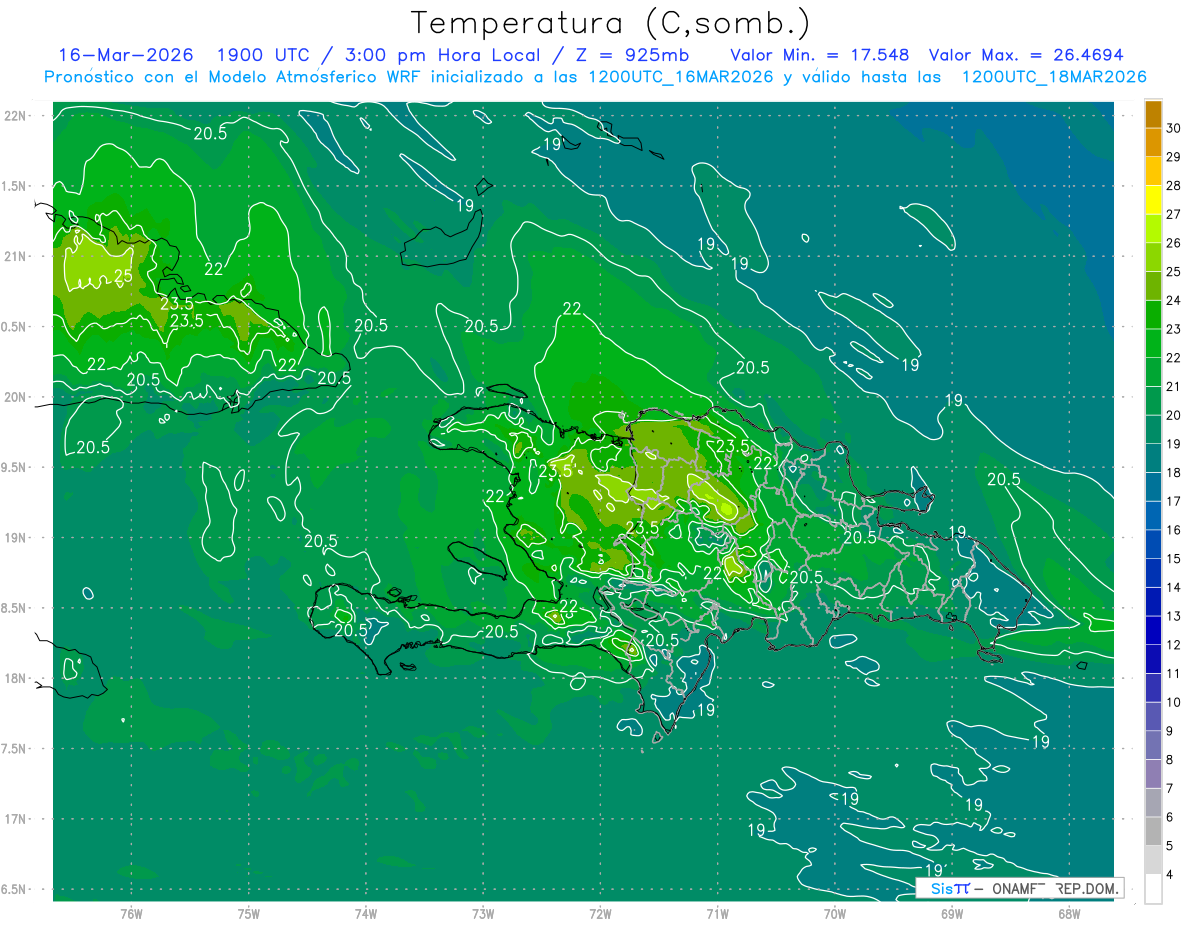The width and height of the screenshot is (1200, 927).
Task: Click the '27' value on the color legend
Action: point(1173,214)
